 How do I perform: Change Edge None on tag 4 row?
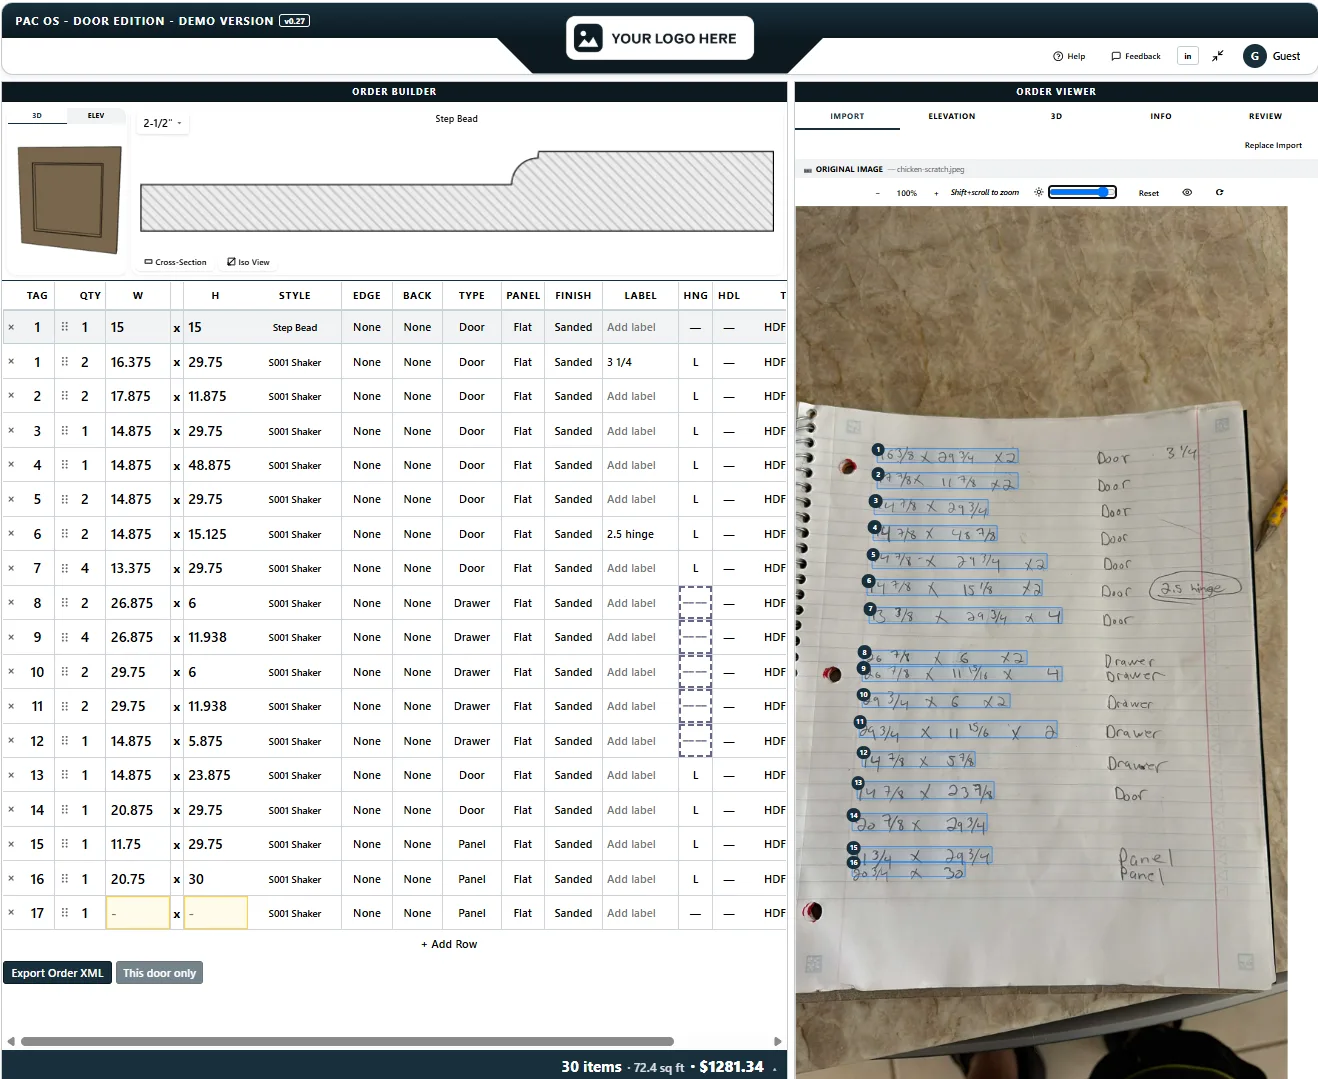[x=367, y=465]
